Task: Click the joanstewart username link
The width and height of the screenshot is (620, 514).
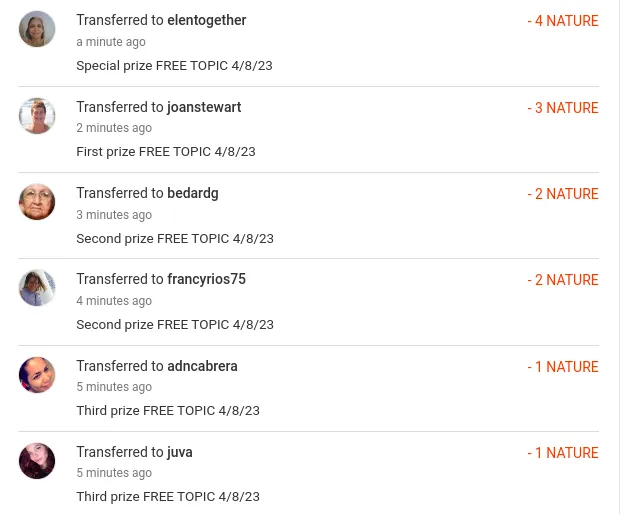Action: coord(204,107)
